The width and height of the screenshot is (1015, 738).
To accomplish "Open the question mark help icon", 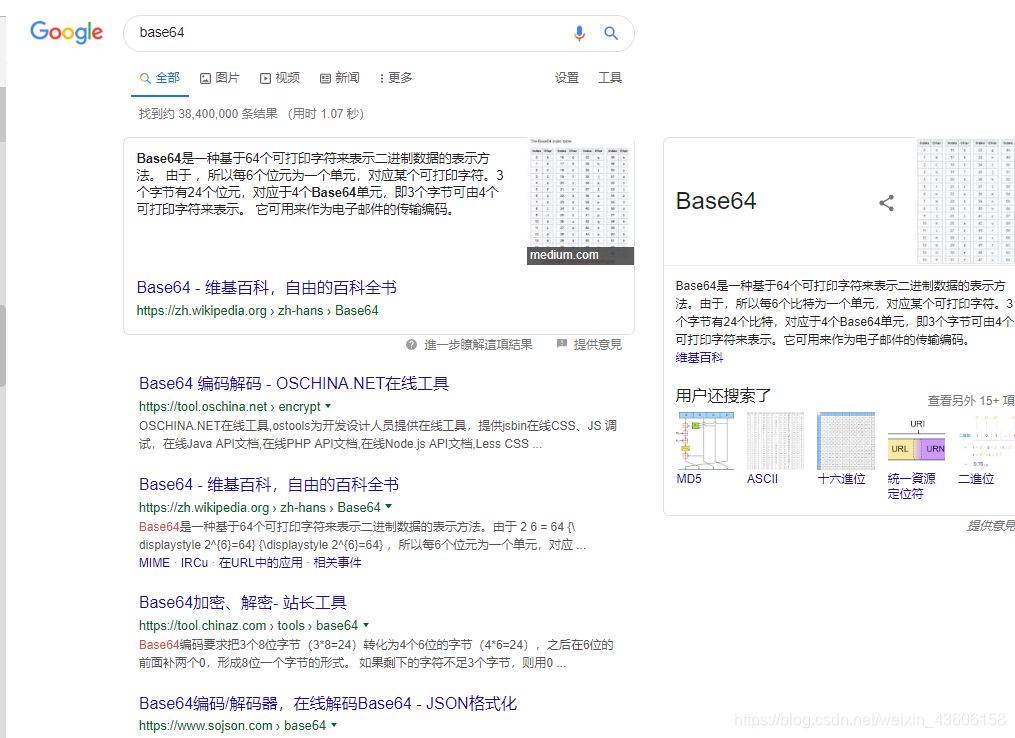I will [x=411, y=344].
